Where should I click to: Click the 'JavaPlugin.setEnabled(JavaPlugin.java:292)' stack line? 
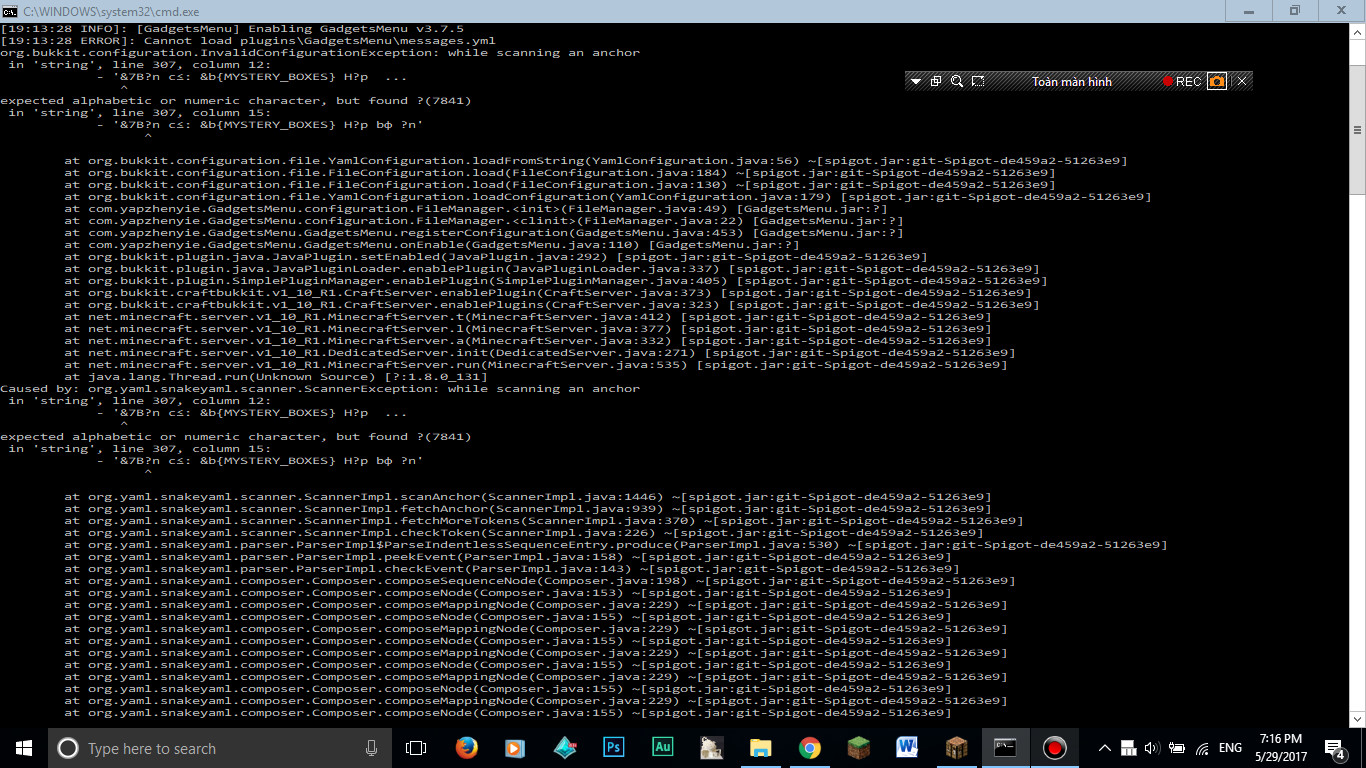pos(496,257)
